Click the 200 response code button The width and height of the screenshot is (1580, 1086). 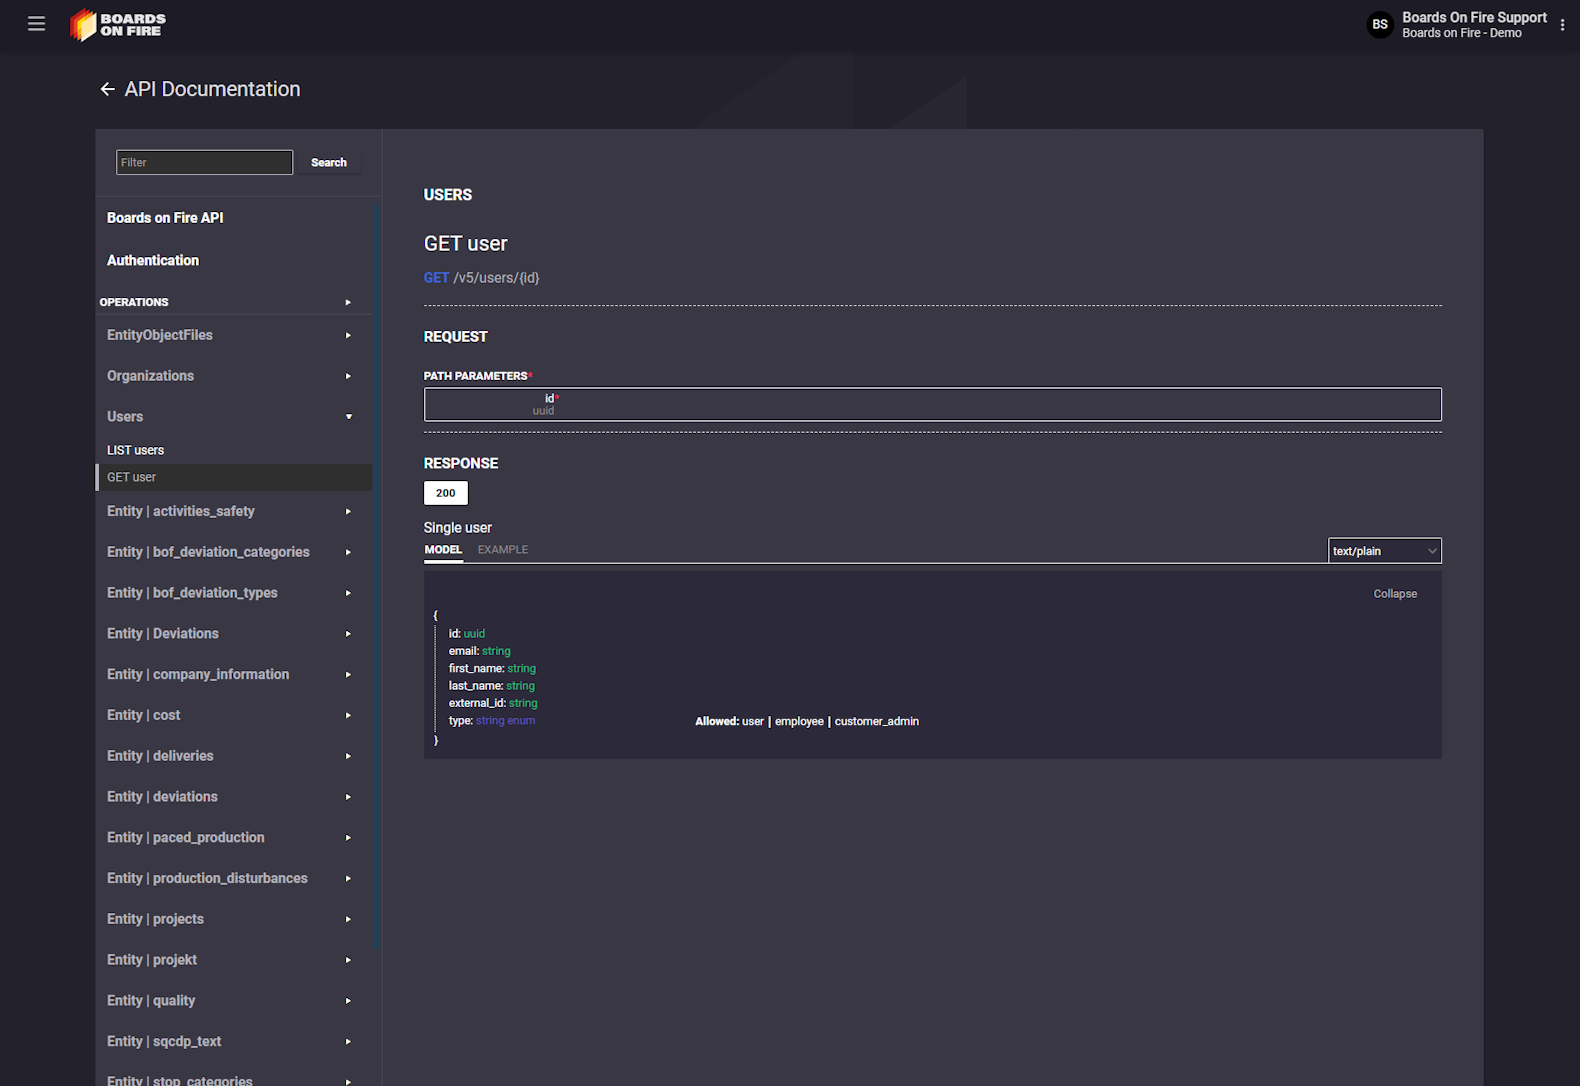[x=445, y=493]
